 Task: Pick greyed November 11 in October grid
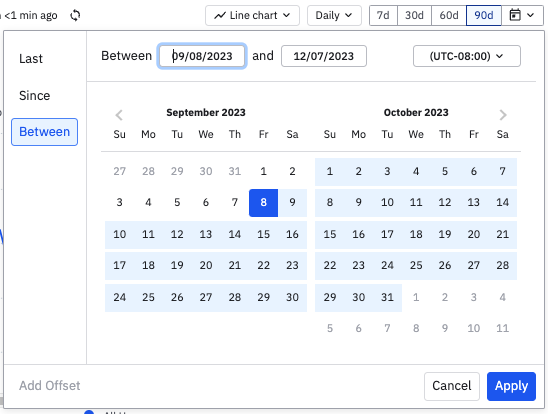coord(503,328)
